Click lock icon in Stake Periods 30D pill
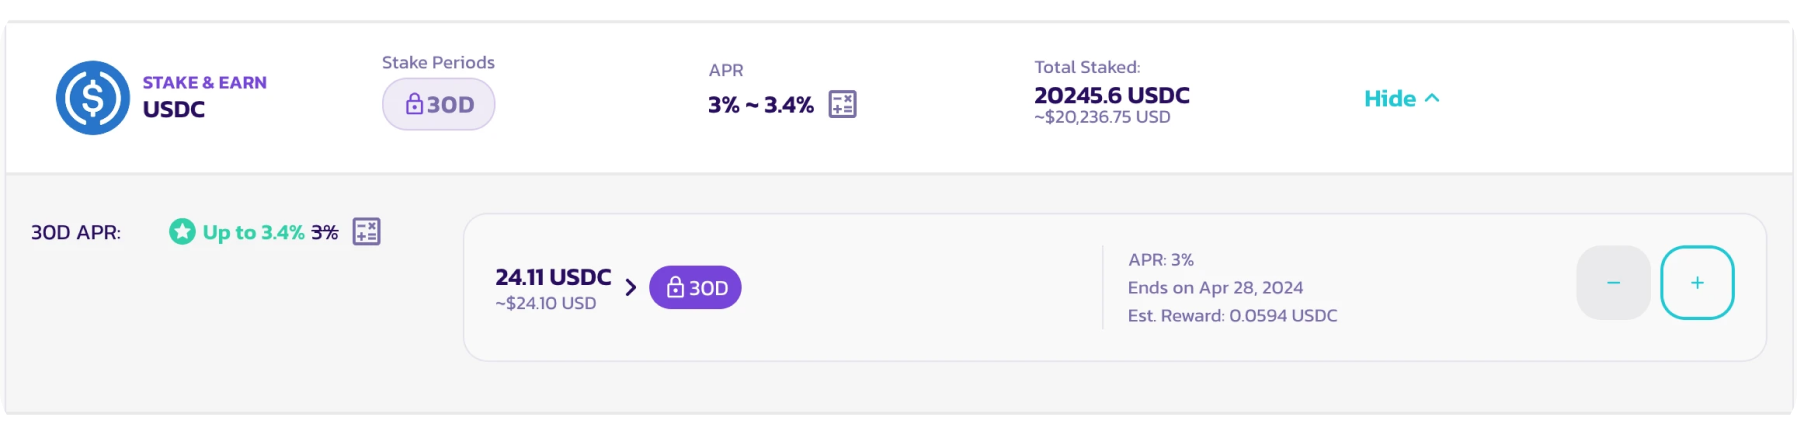The width and height of the screenshot is (1797, 438). [414, 104]
